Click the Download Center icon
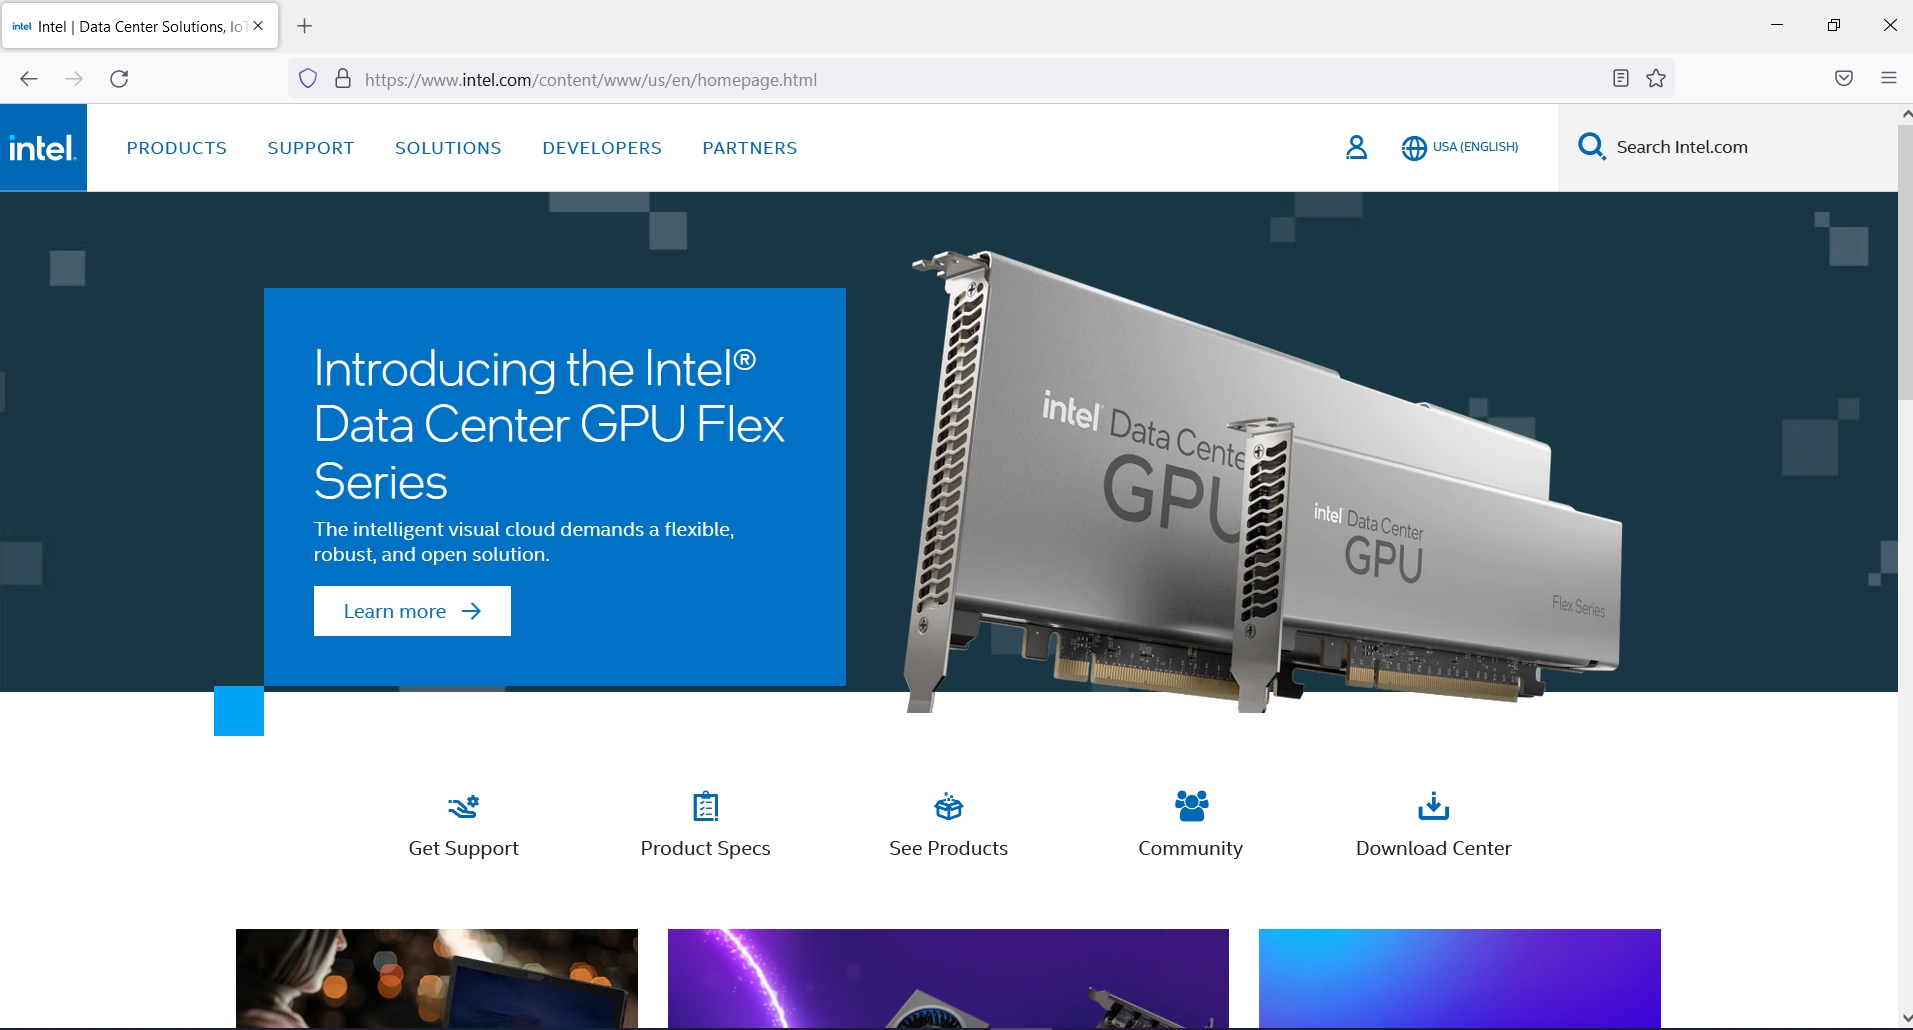The image size is (1913, 1030). point(1433,806)
